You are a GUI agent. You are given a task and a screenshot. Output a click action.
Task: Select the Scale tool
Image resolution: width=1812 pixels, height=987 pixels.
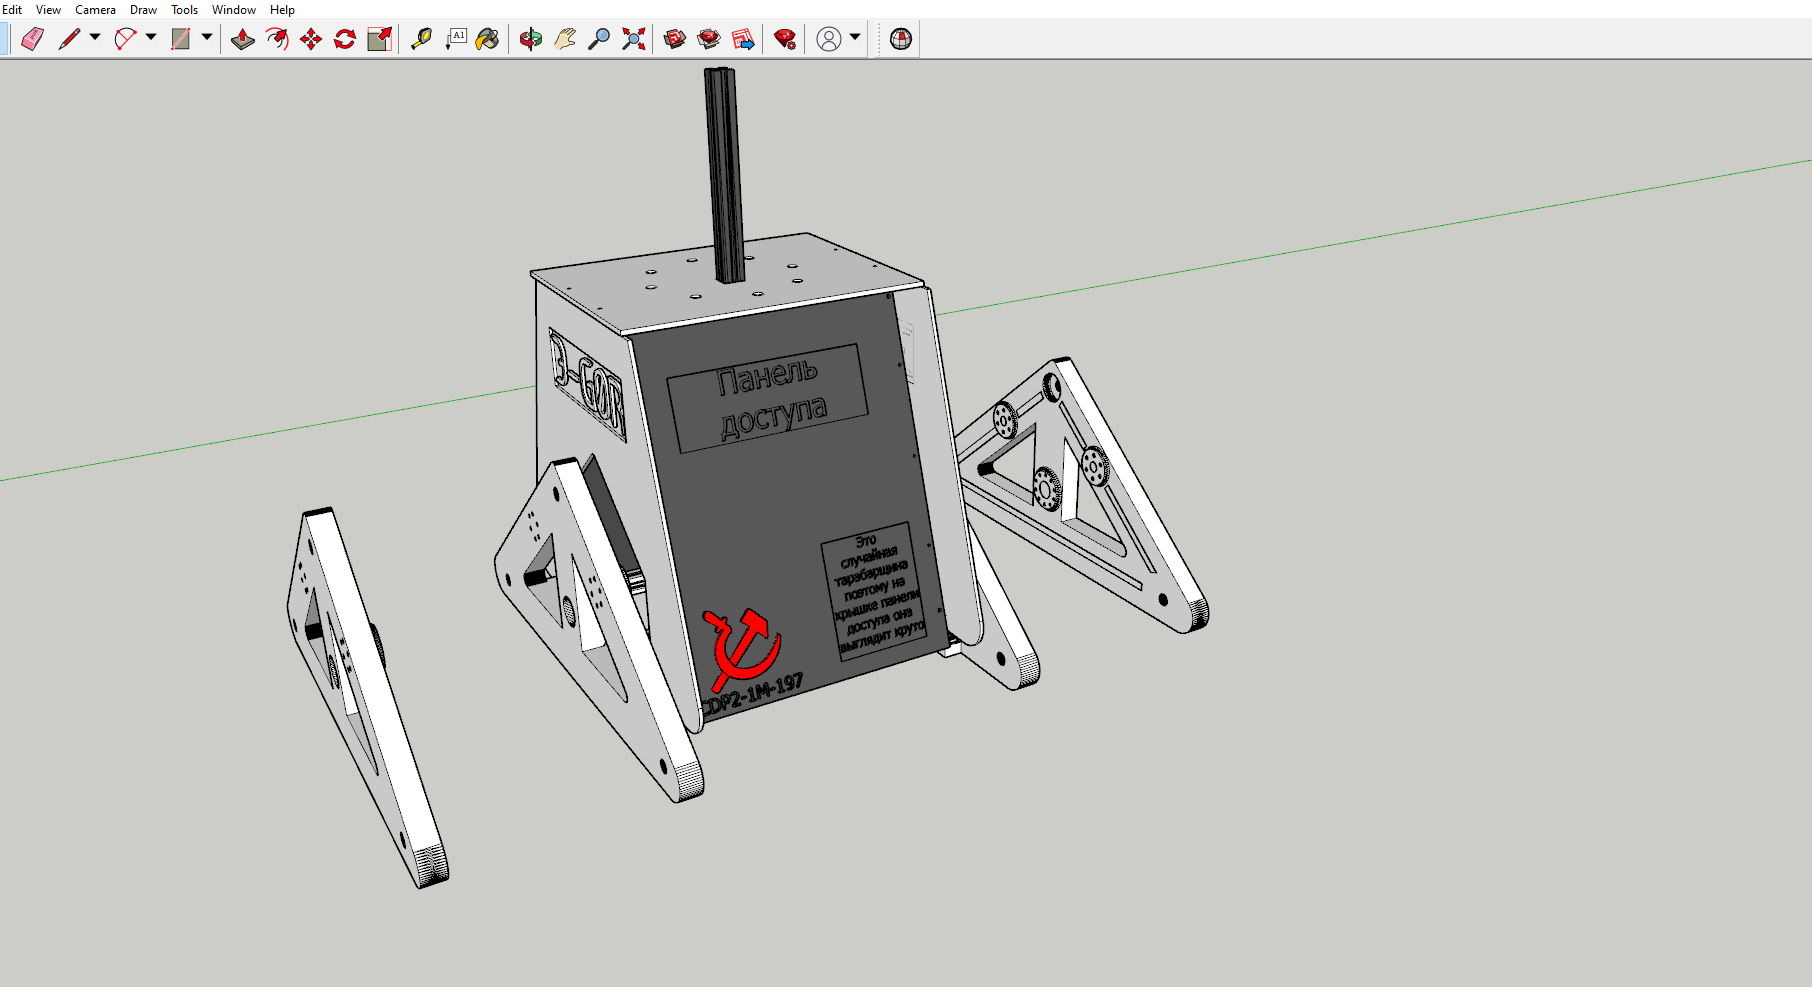(379, 39)
